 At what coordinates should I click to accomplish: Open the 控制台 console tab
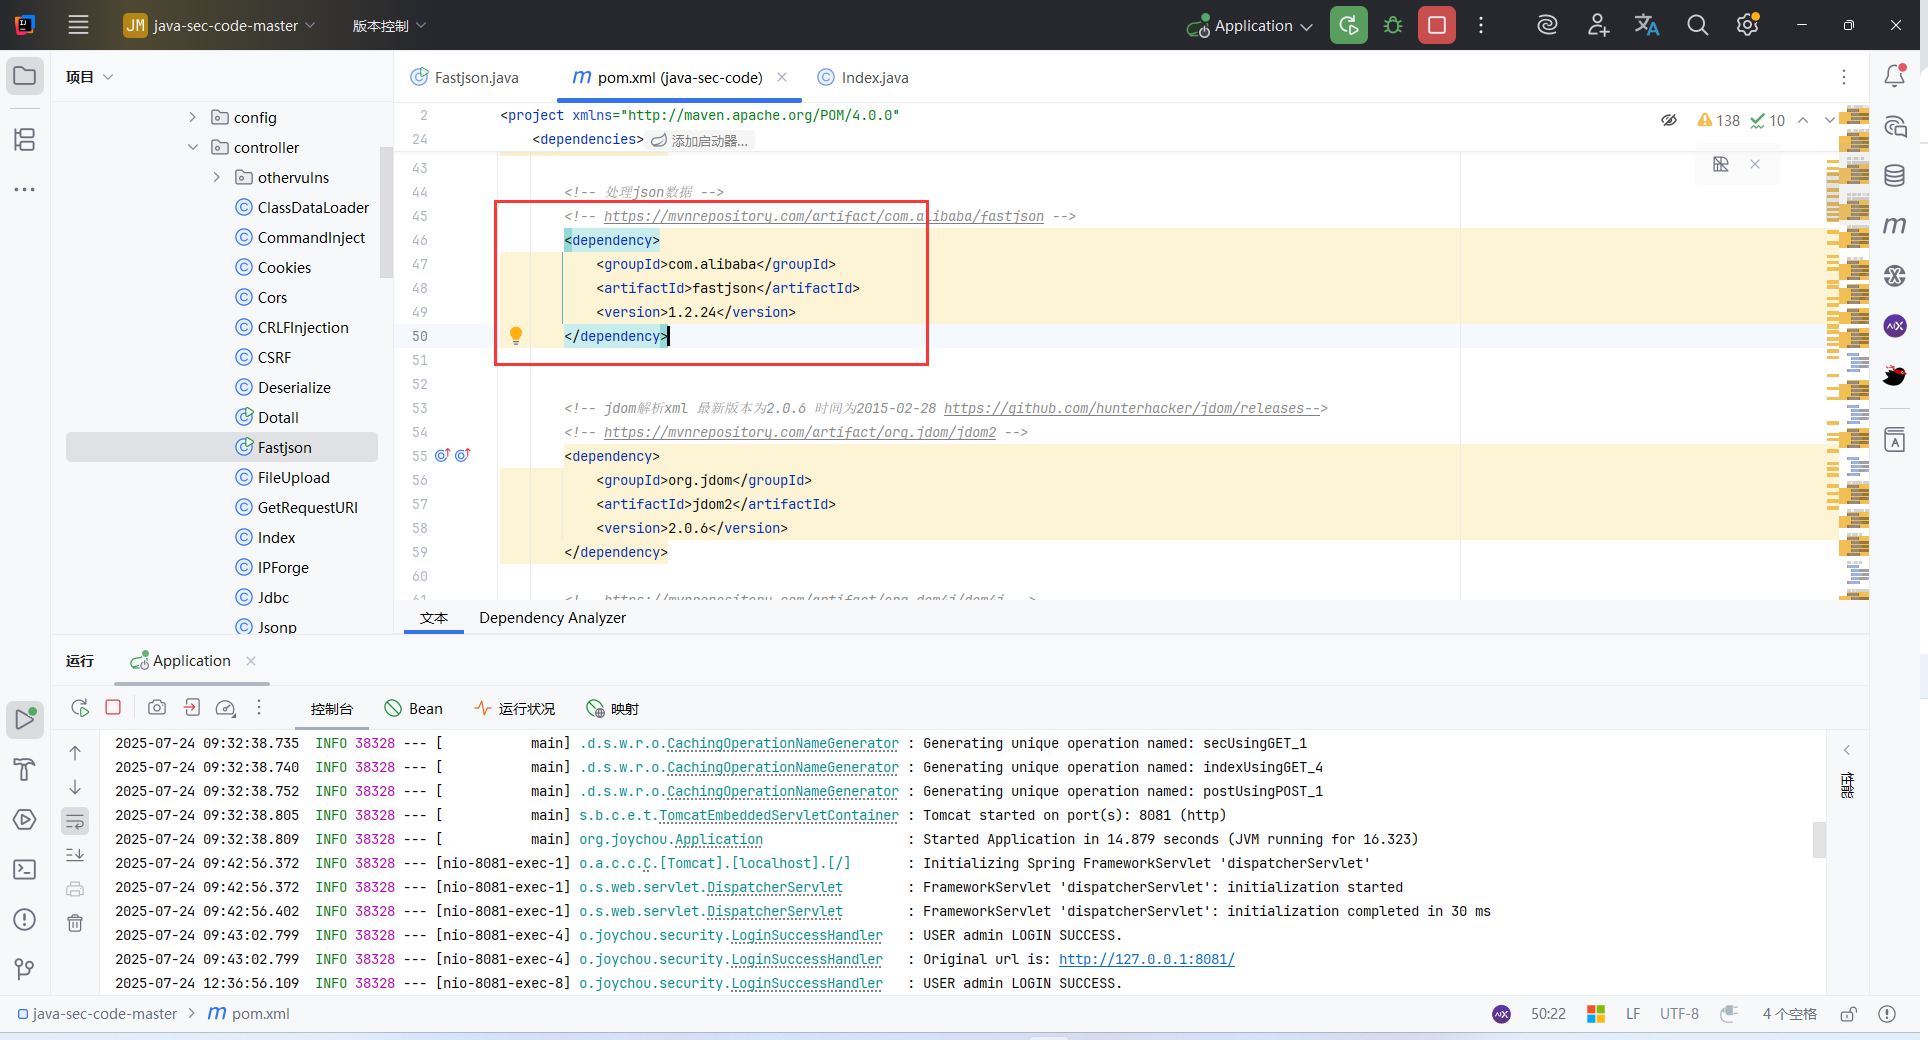(x=332, y=708)
